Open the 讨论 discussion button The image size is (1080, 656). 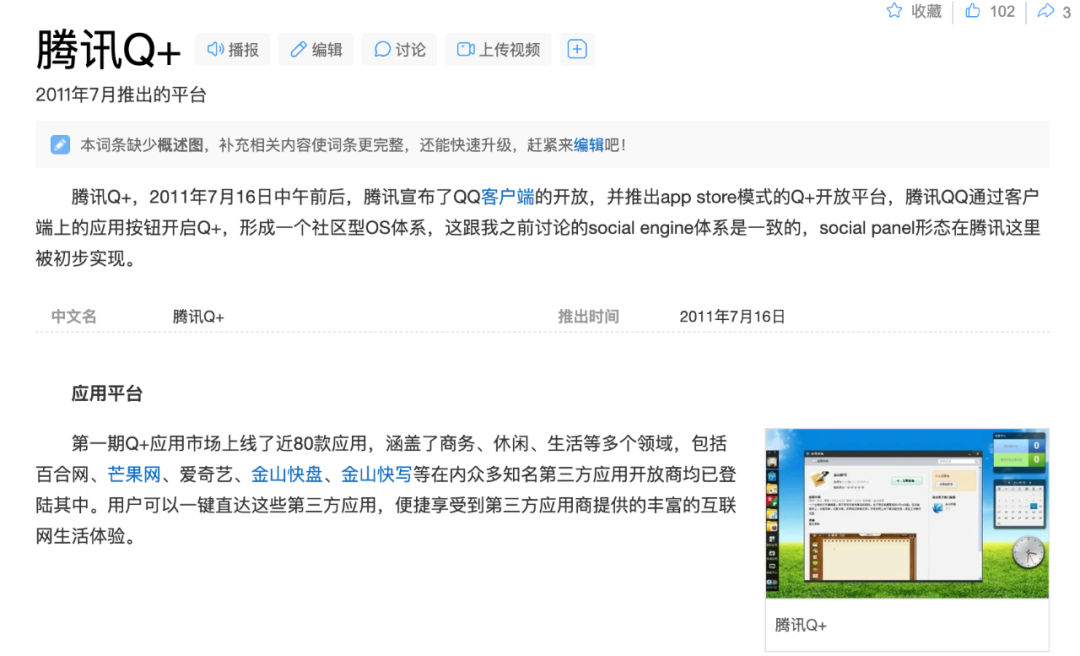[399, 50]
